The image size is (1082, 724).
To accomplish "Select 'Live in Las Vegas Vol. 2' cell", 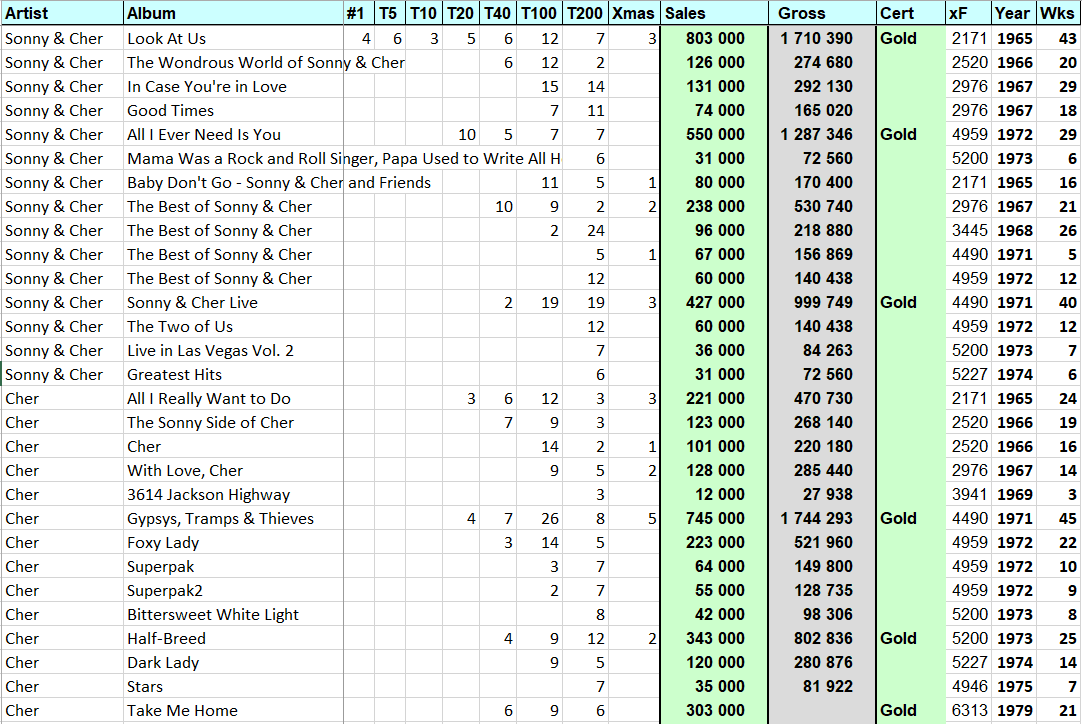I will point(233,351).
